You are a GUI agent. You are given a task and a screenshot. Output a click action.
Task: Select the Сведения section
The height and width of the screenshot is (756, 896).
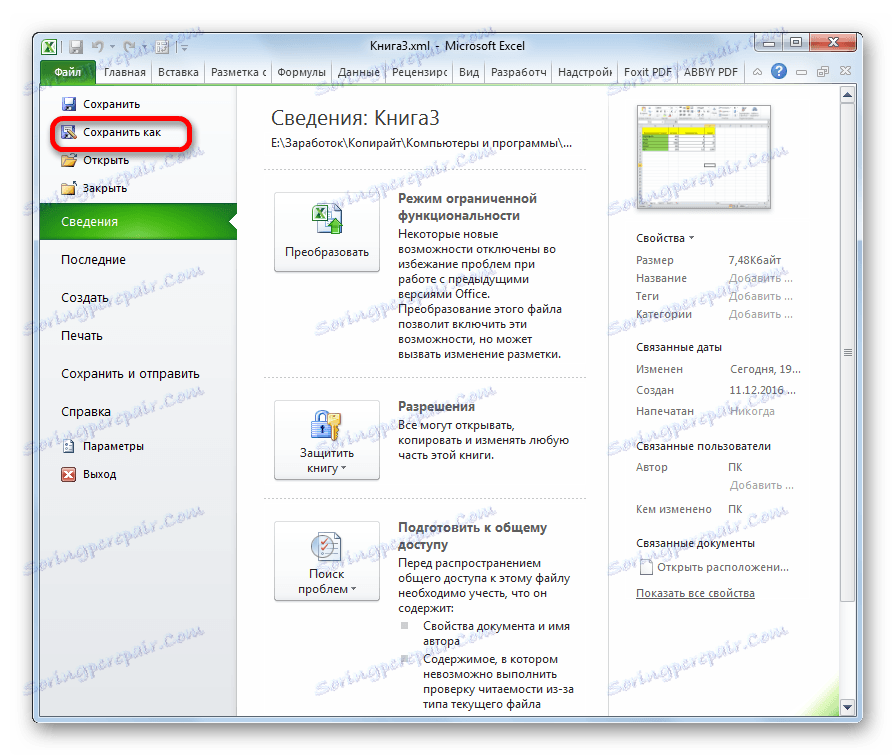(x=138, y=222)
